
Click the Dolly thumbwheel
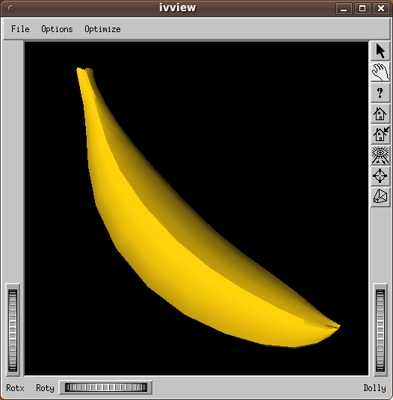click(x=380, y=330)
